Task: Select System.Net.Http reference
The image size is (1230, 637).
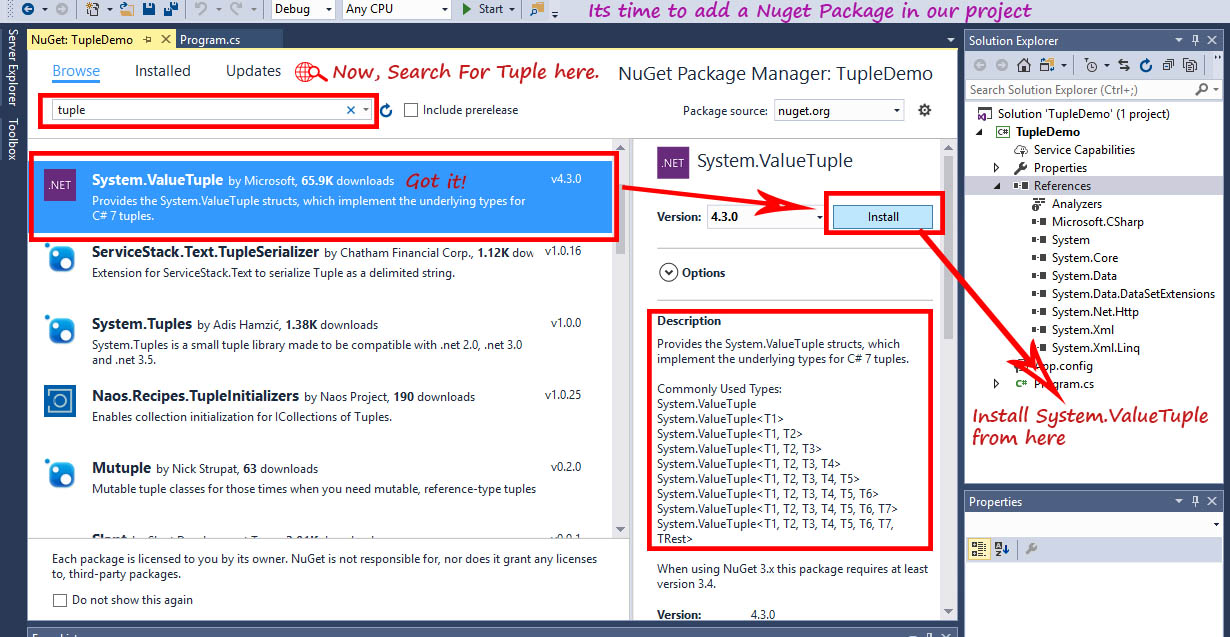Action: (1094, 312)
